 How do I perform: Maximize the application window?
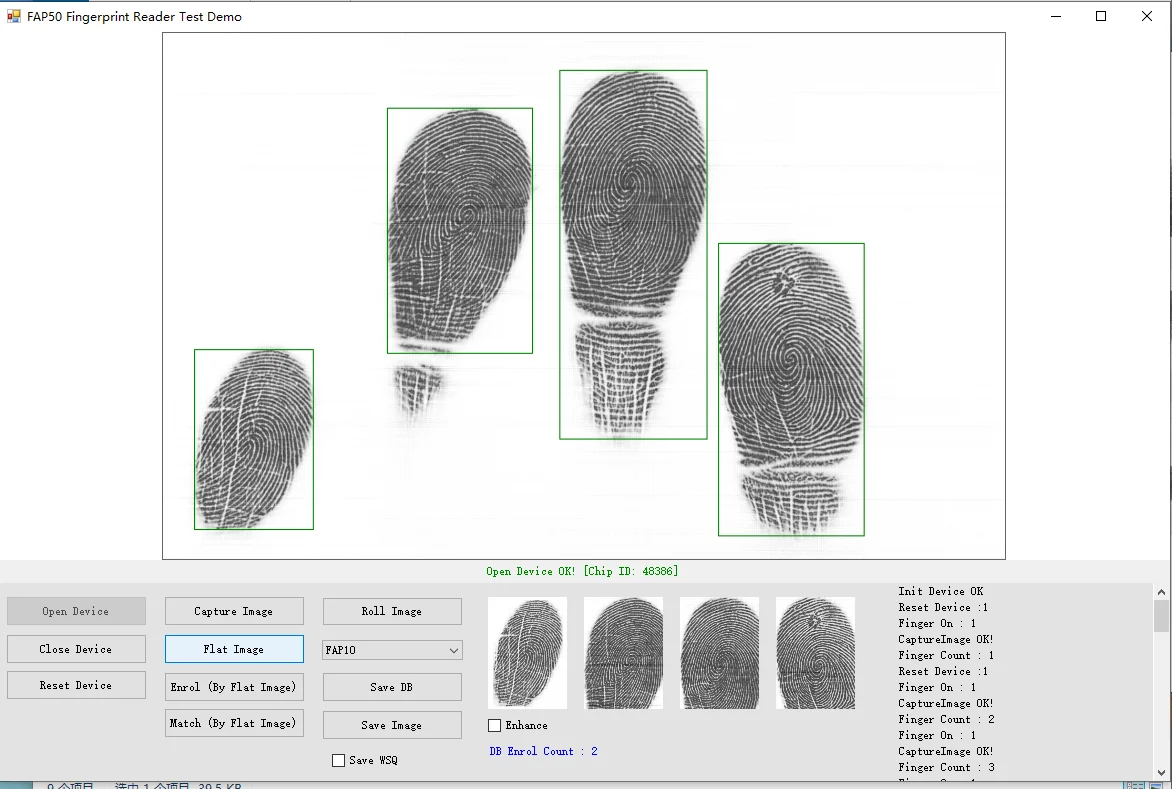[1101, 16]
